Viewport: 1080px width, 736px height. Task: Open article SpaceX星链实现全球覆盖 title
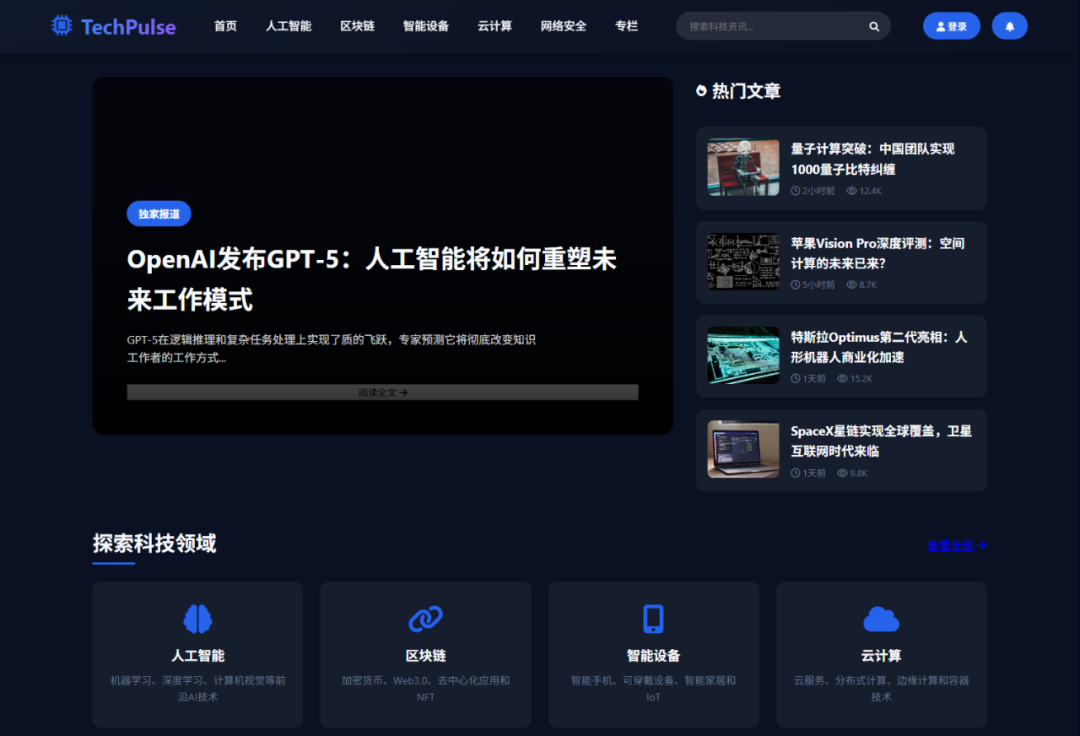click(881, 441)
